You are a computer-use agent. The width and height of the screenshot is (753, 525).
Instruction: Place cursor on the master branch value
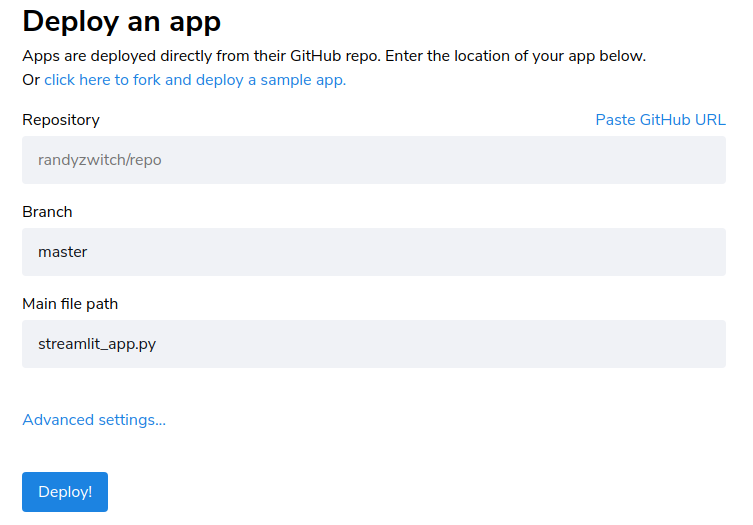coord(62,252)
